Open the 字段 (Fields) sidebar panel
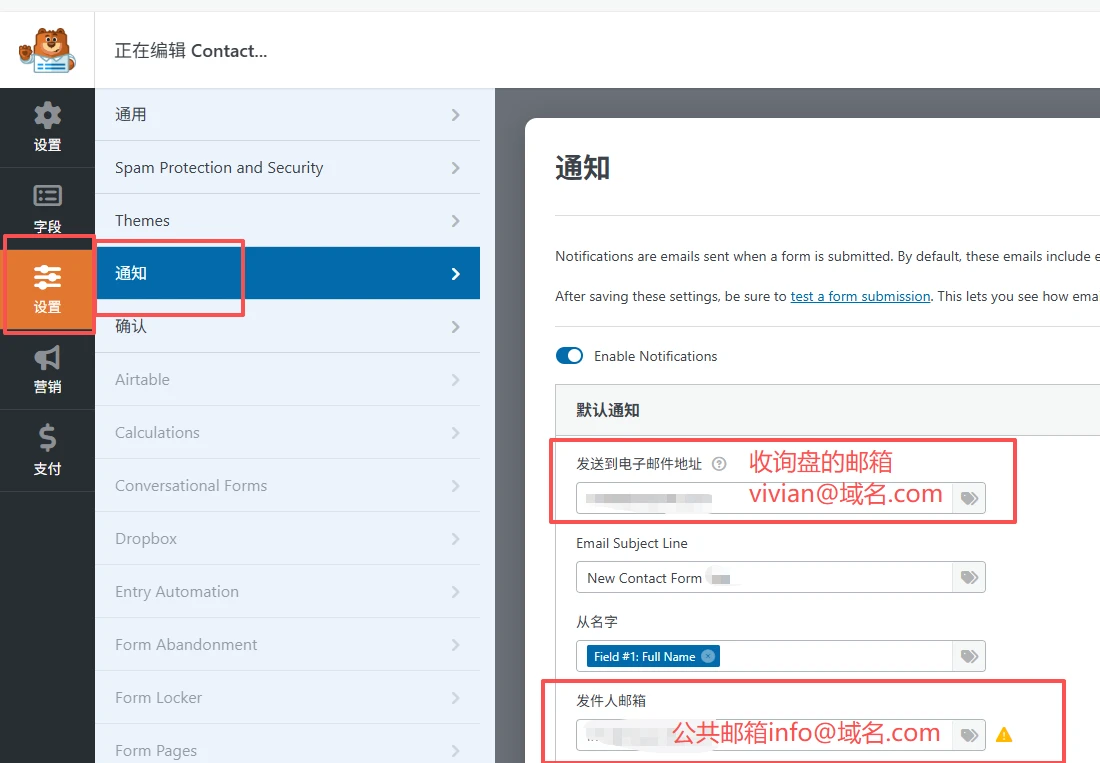This screenshot has height=763, width=1100. [x=47, y=207]
